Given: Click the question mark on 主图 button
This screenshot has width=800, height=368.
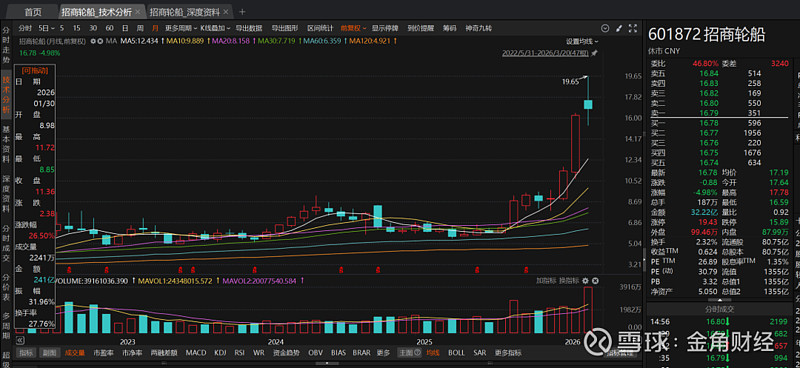Looking at the screenshot, I should coord(417,353).
